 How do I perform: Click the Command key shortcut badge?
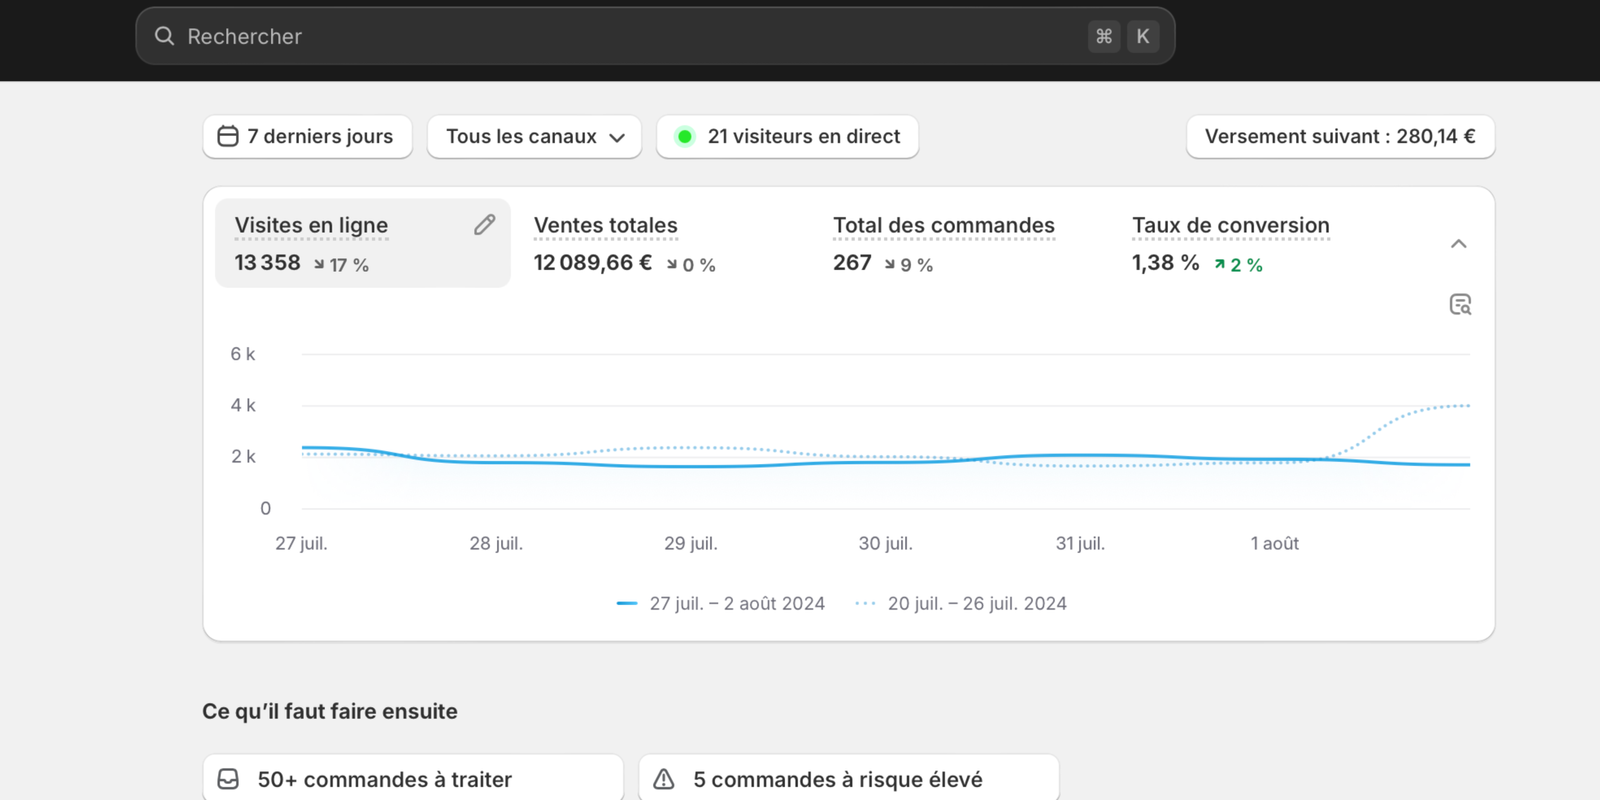1104,36
